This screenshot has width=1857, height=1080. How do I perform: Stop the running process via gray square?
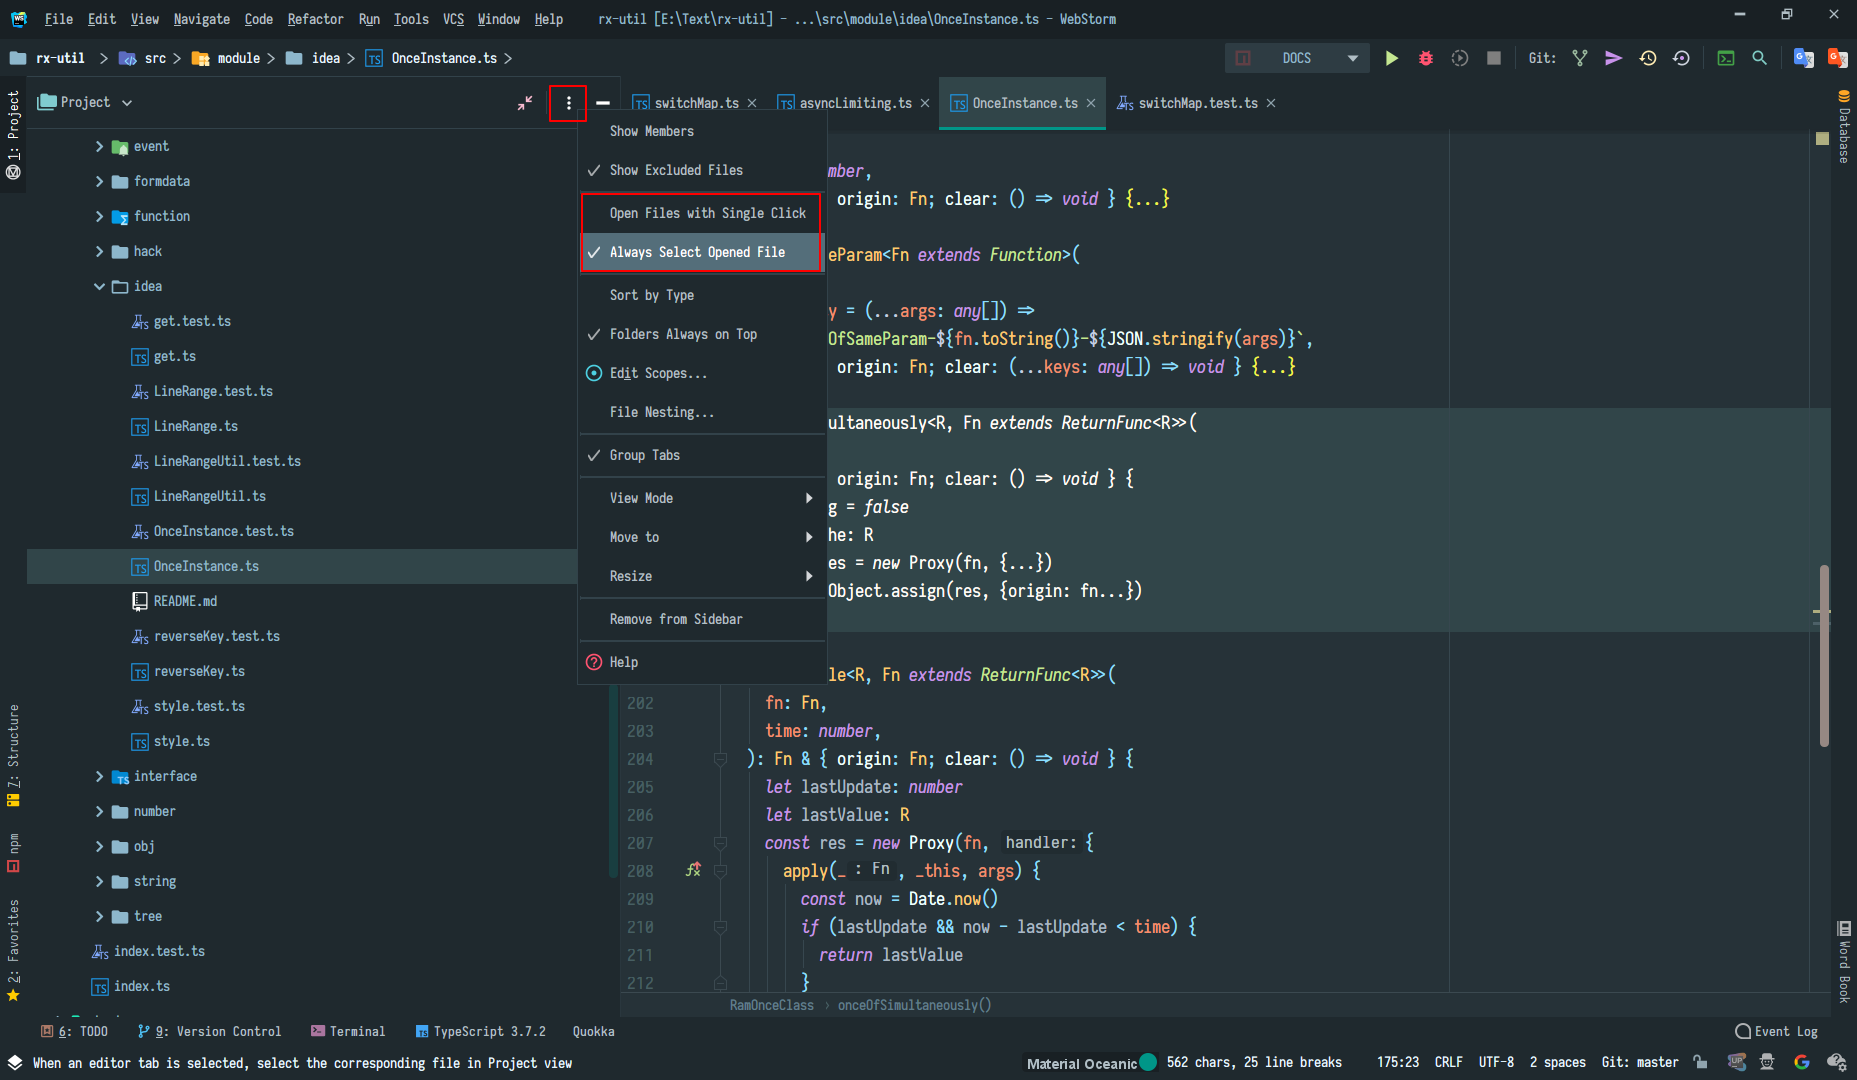(x=1494, y=58)
